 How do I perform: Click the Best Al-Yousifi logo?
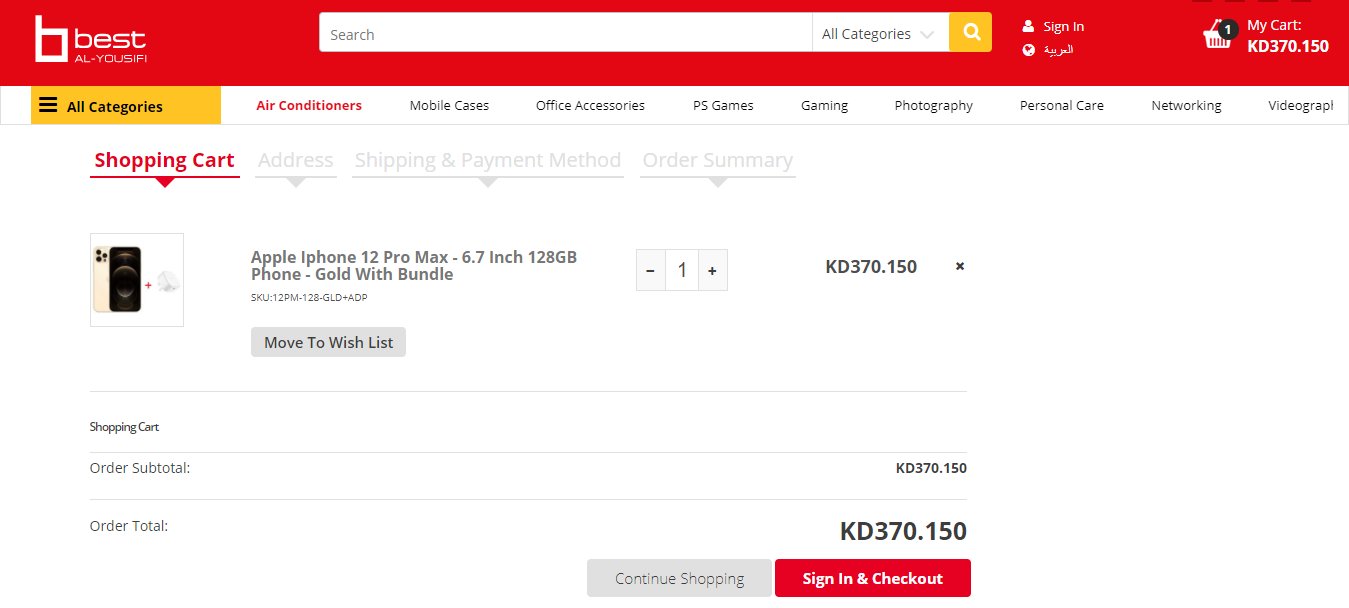coord(90,40)
